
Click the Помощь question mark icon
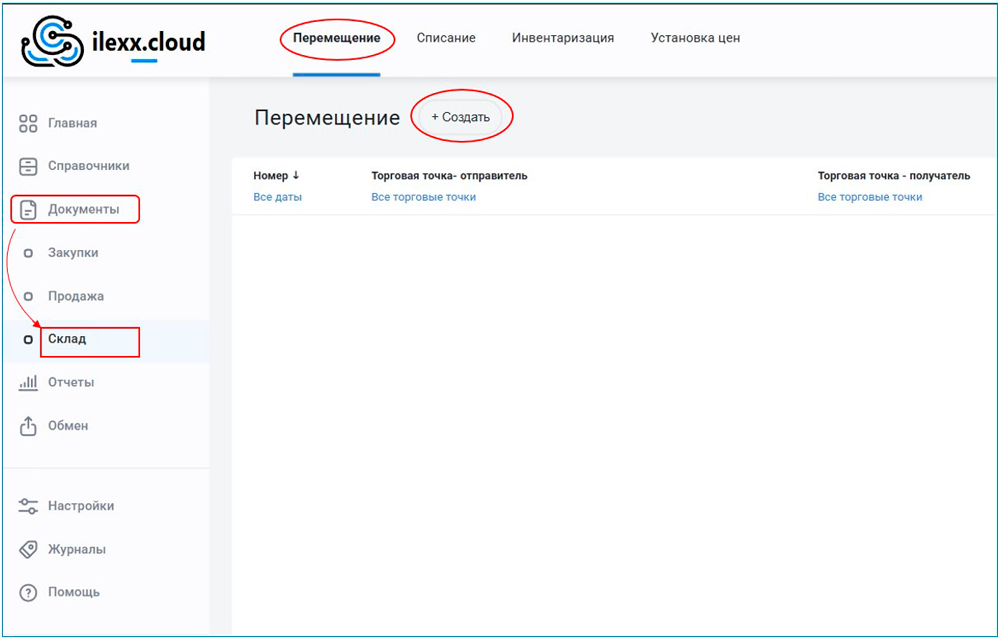tap(28, 592)
